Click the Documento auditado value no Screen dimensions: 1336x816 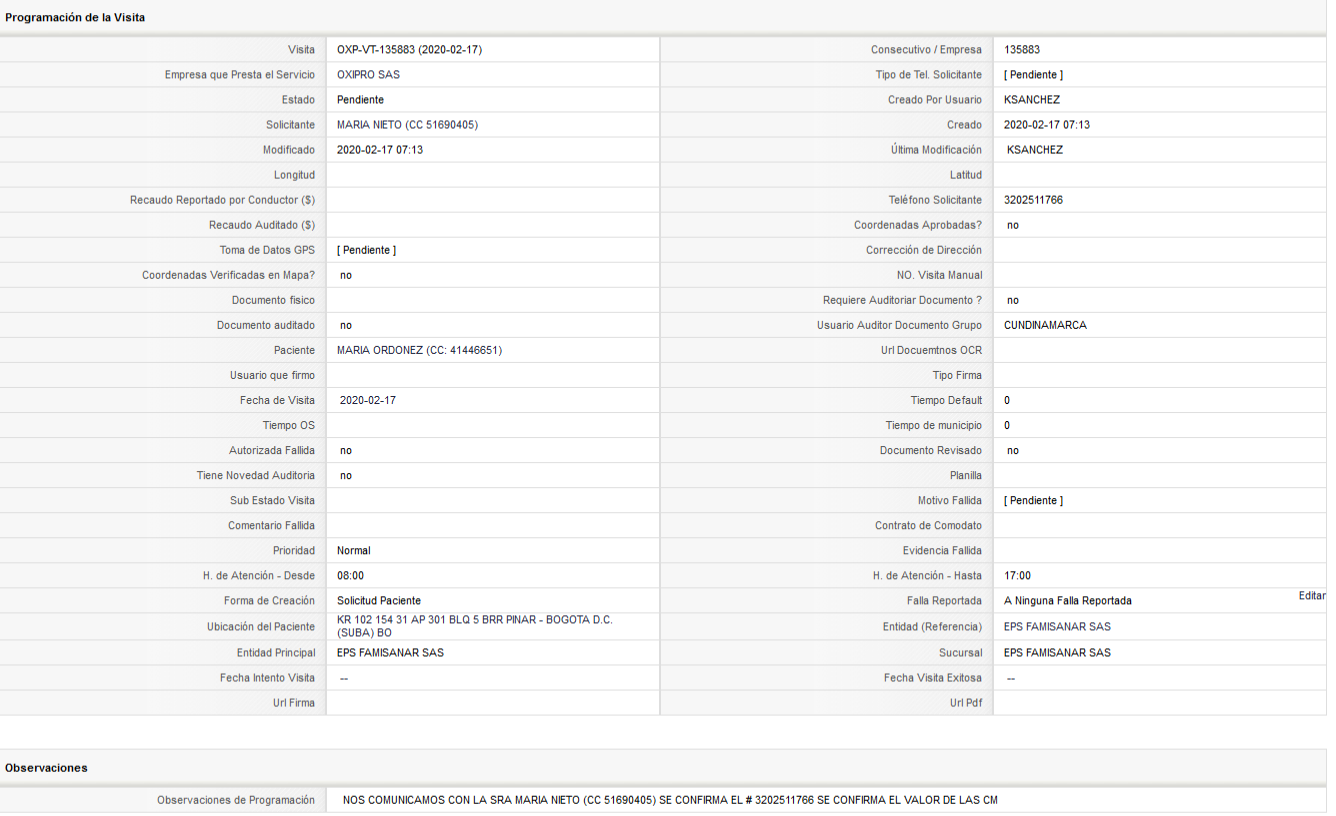(x=346, y=325)
